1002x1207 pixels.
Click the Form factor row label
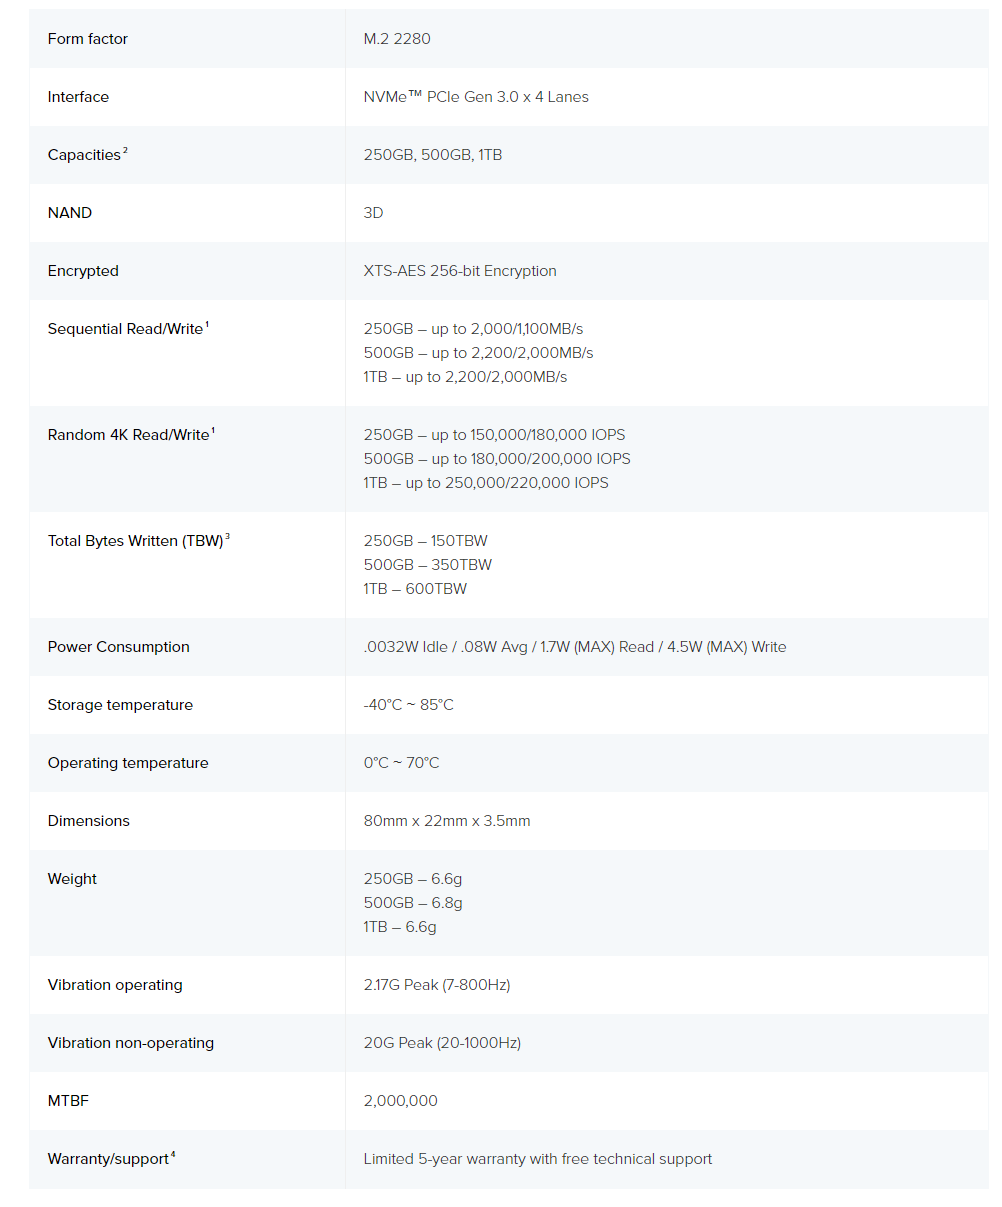88,39
